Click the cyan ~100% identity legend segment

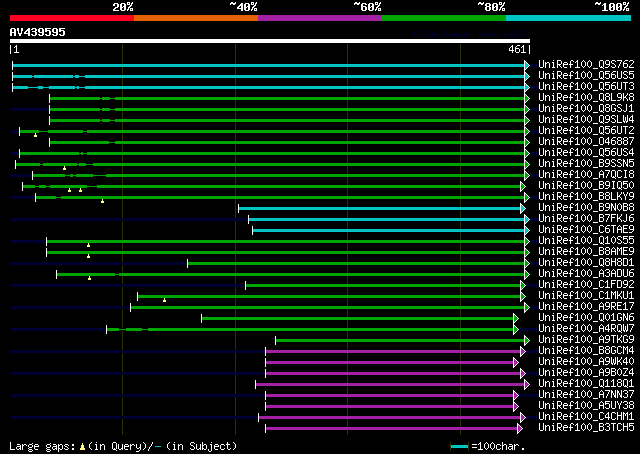[569, 18]
